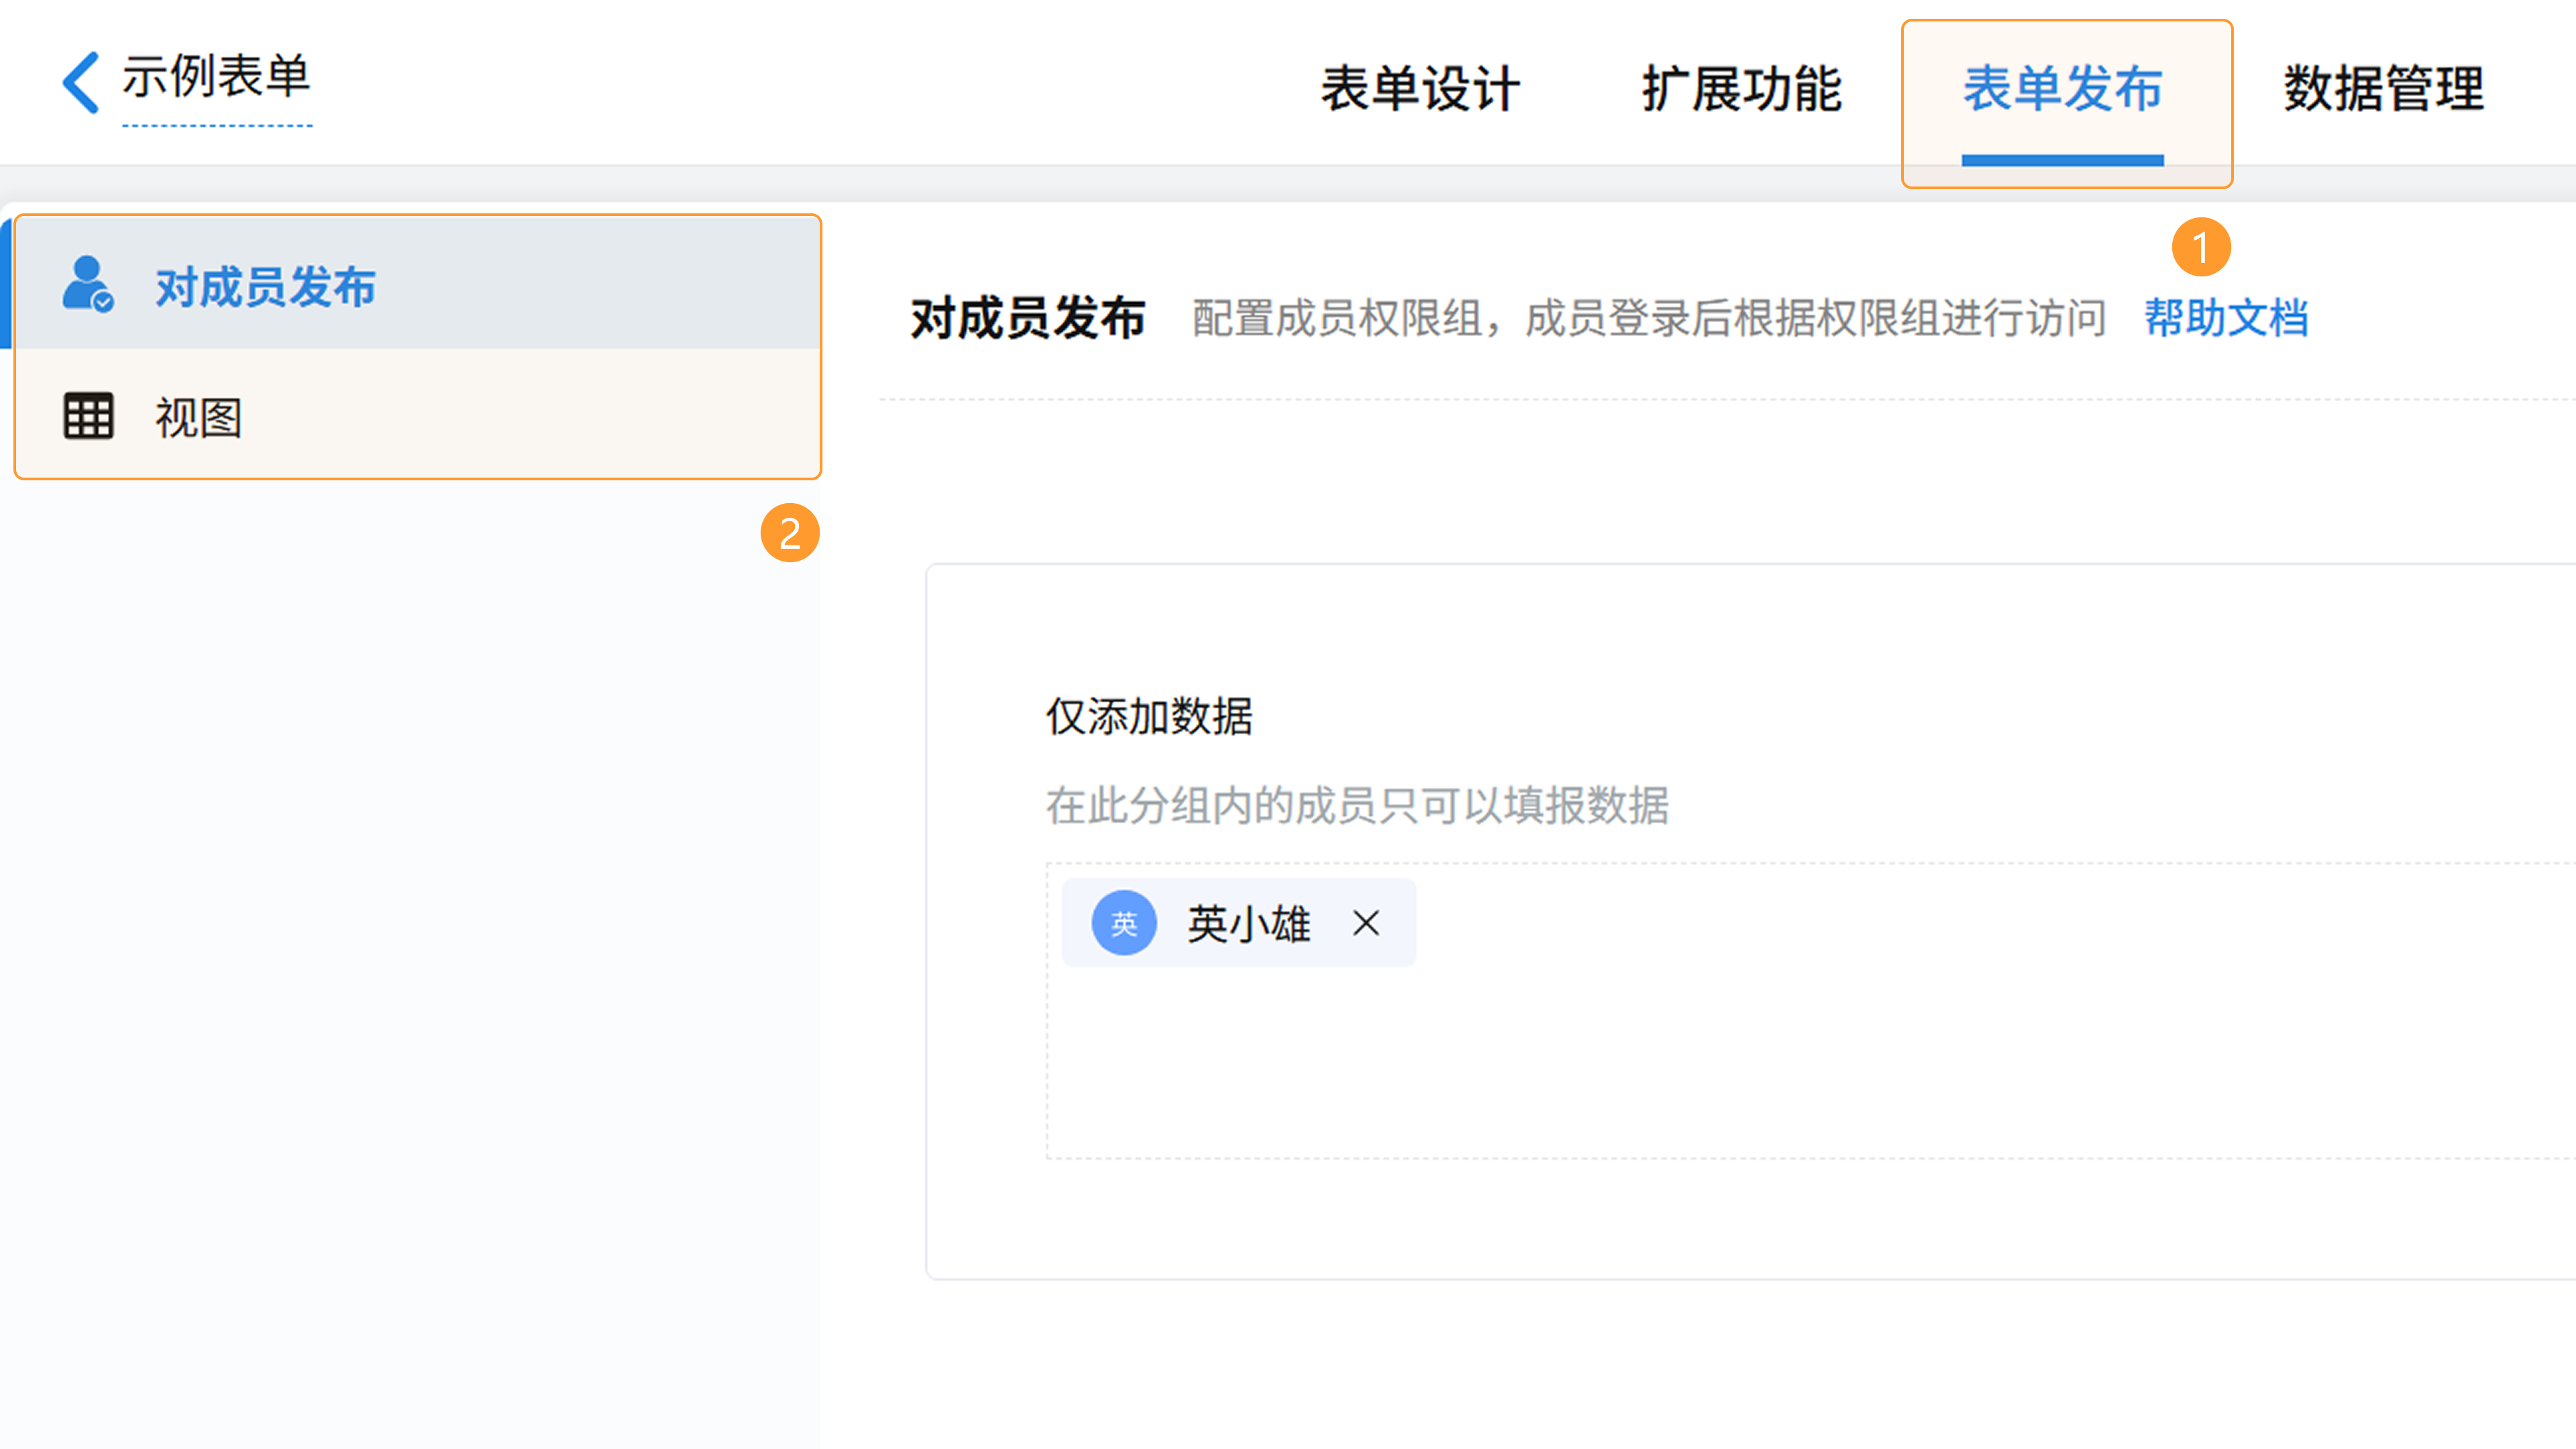Click the 英小雄 member tag name
This screenshot has height=1449, width=2576.
[x=1248, y=923]
